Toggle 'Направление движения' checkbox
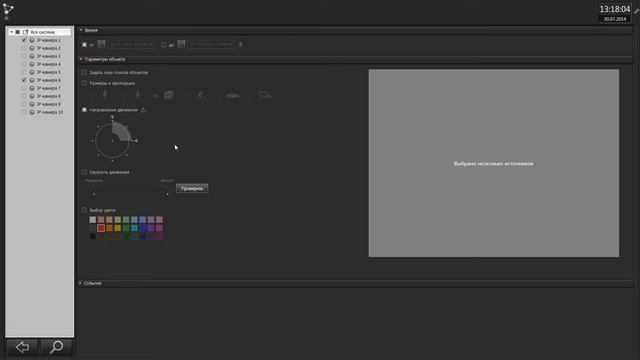Viewport: 640px width, 360px height. click(x=84, y=110)
